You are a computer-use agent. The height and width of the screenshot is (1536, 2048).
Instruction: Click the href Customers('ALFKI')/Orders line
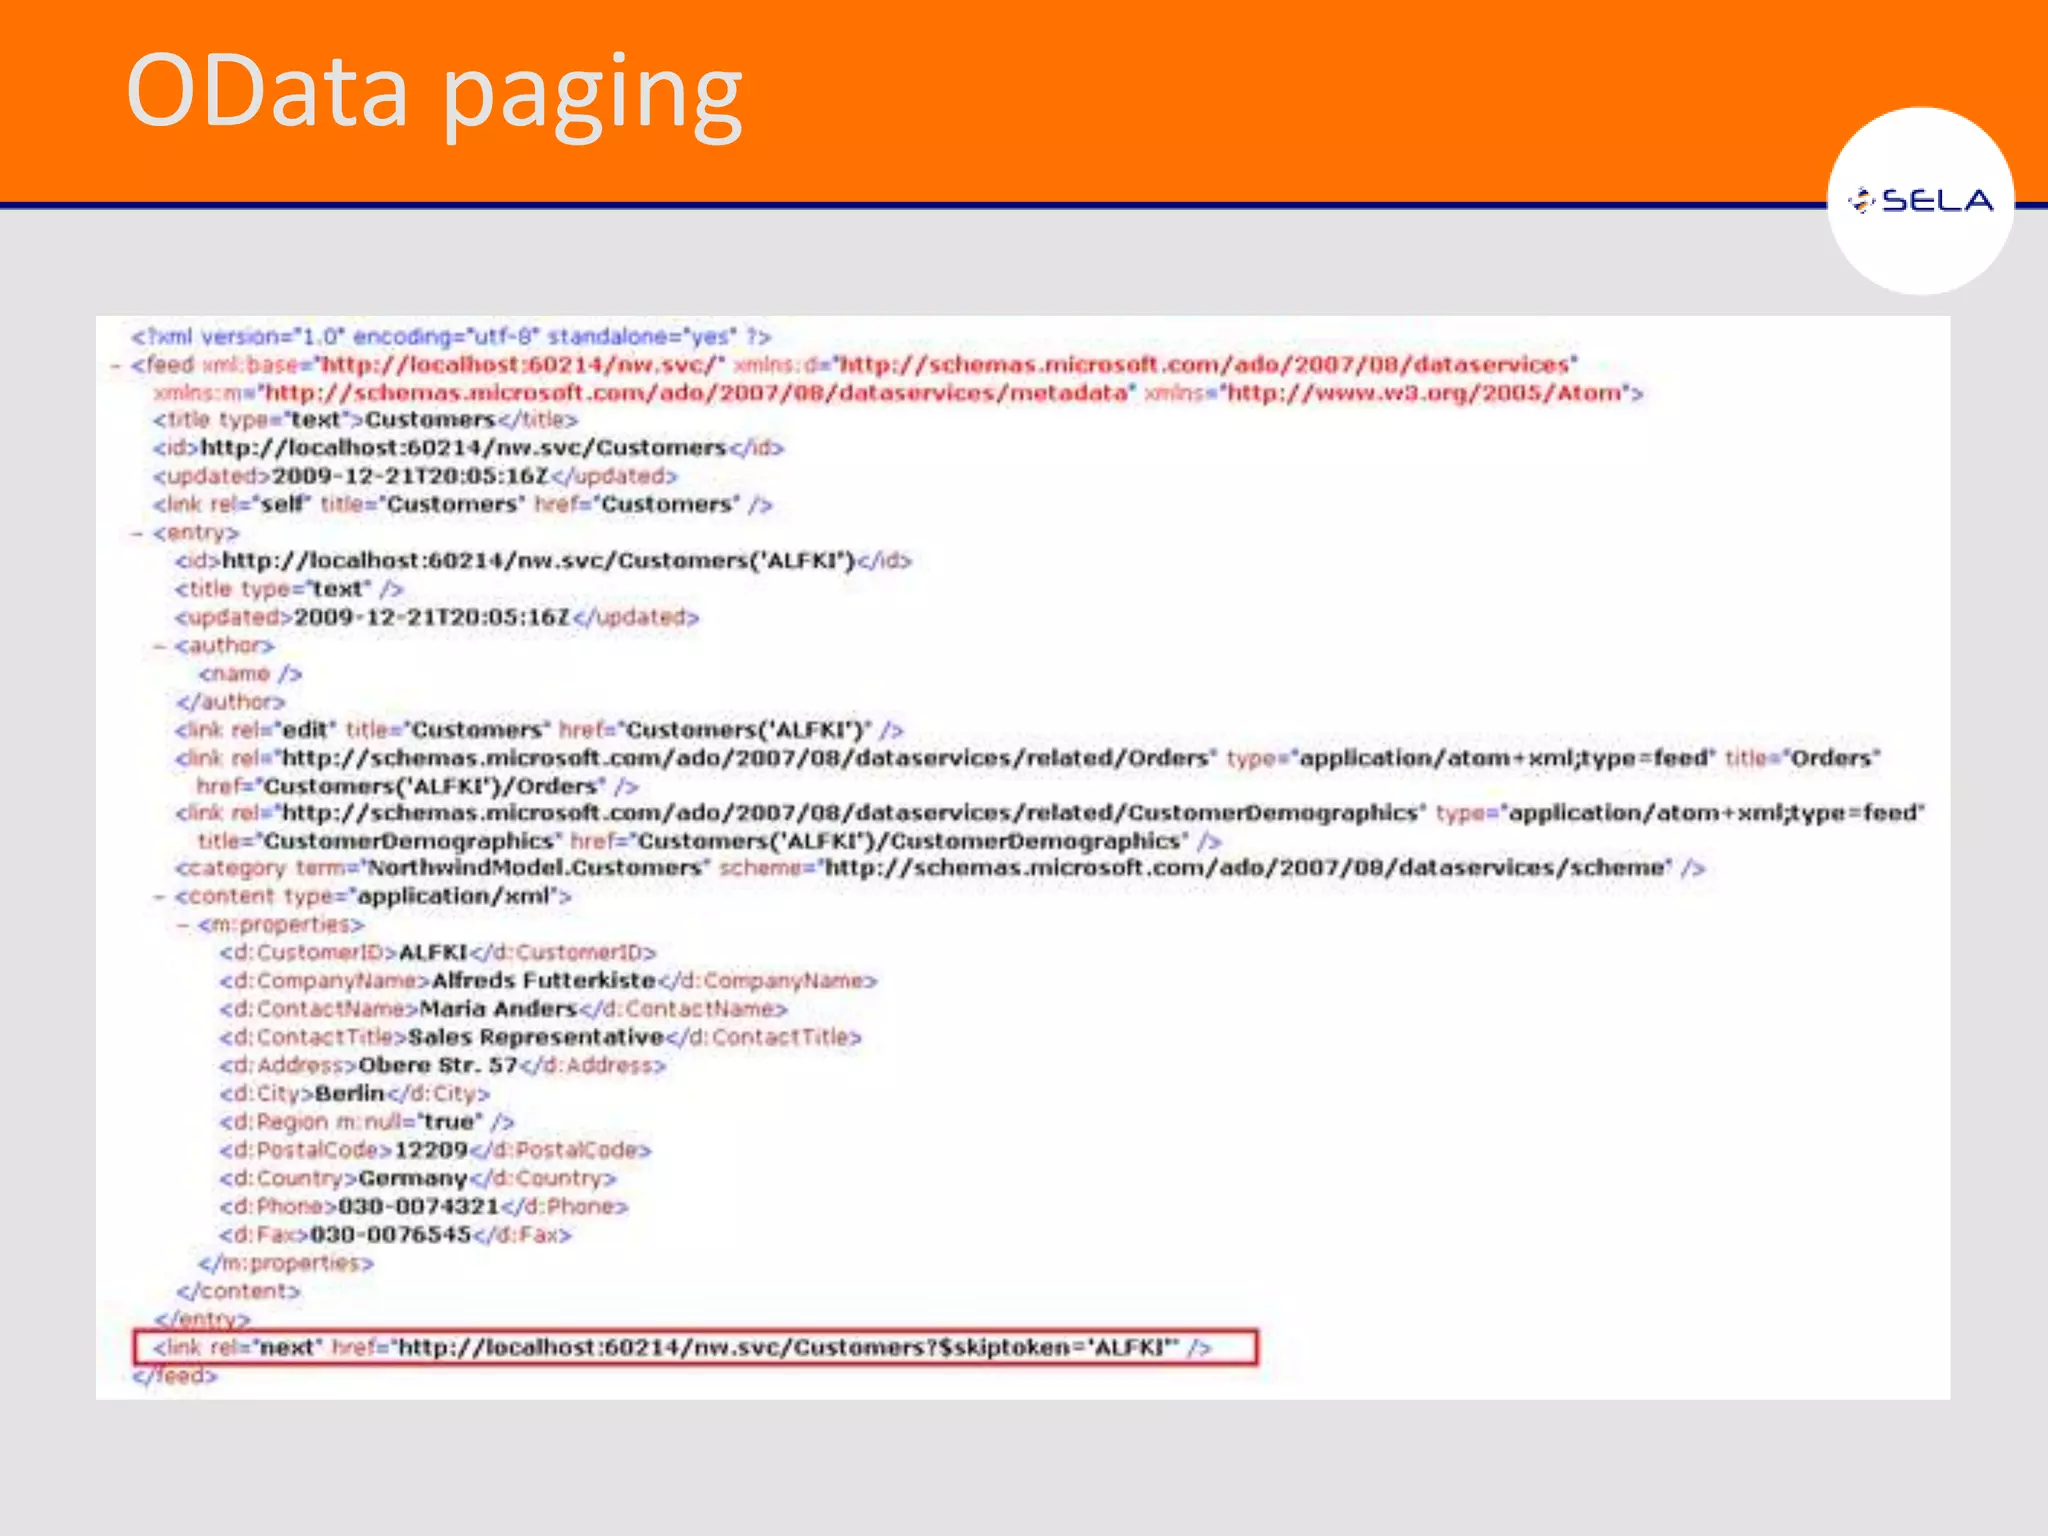tap(417, 786)
